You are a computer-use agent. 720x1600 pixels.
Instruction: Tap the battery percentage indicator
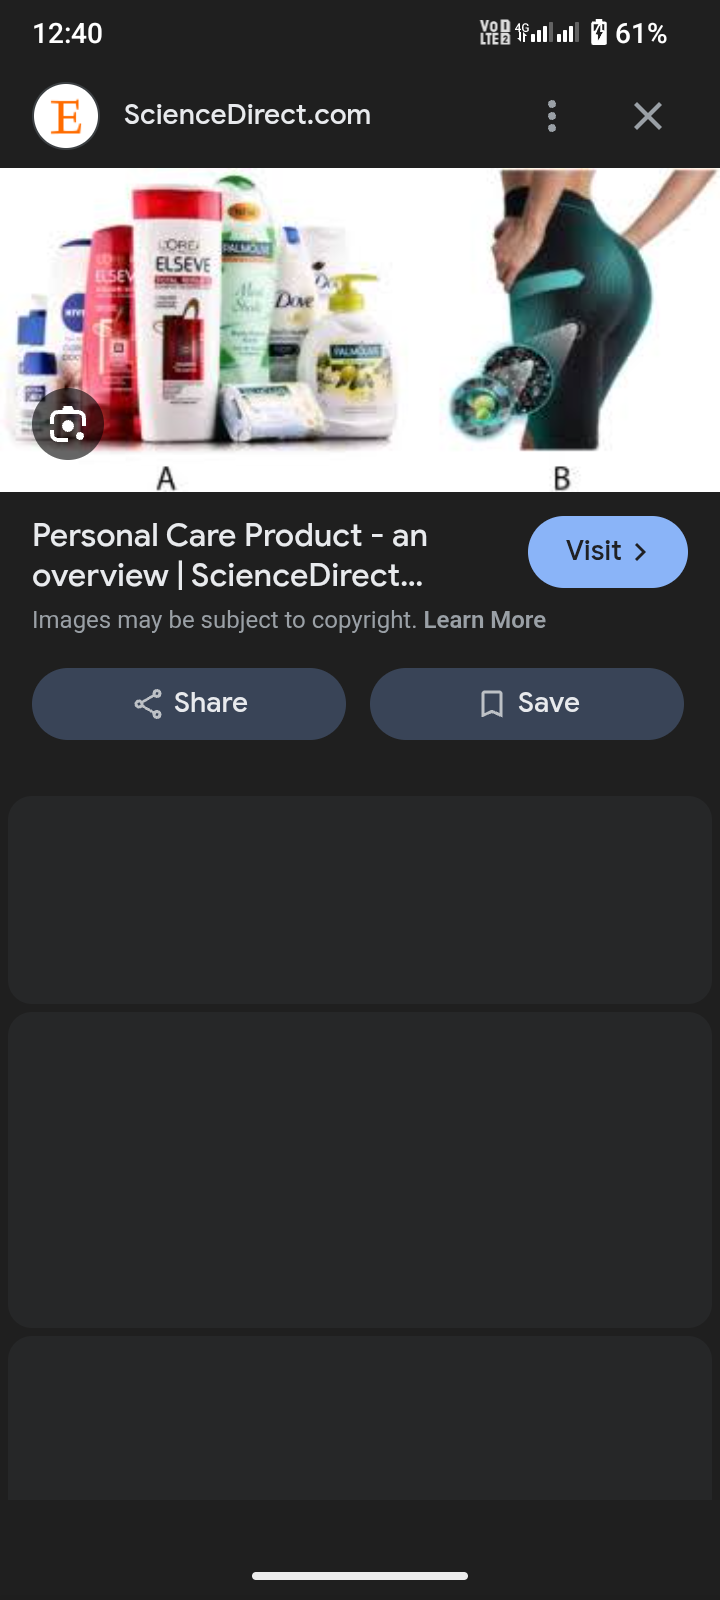point(641,34)
